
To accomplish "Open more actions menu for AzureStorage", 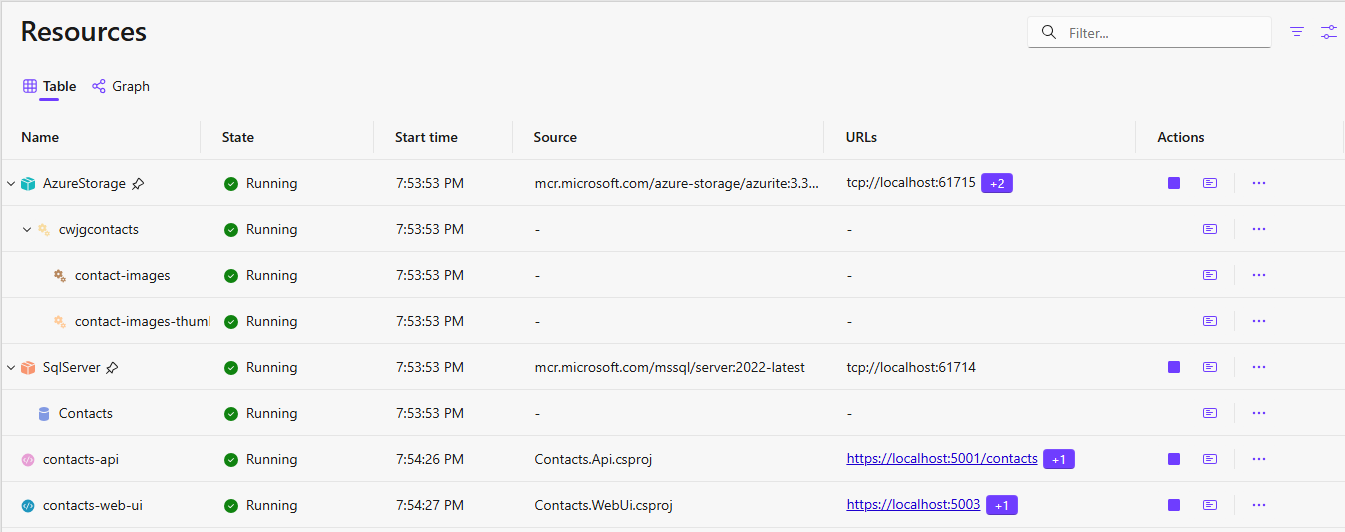I will pos(1259,183).
